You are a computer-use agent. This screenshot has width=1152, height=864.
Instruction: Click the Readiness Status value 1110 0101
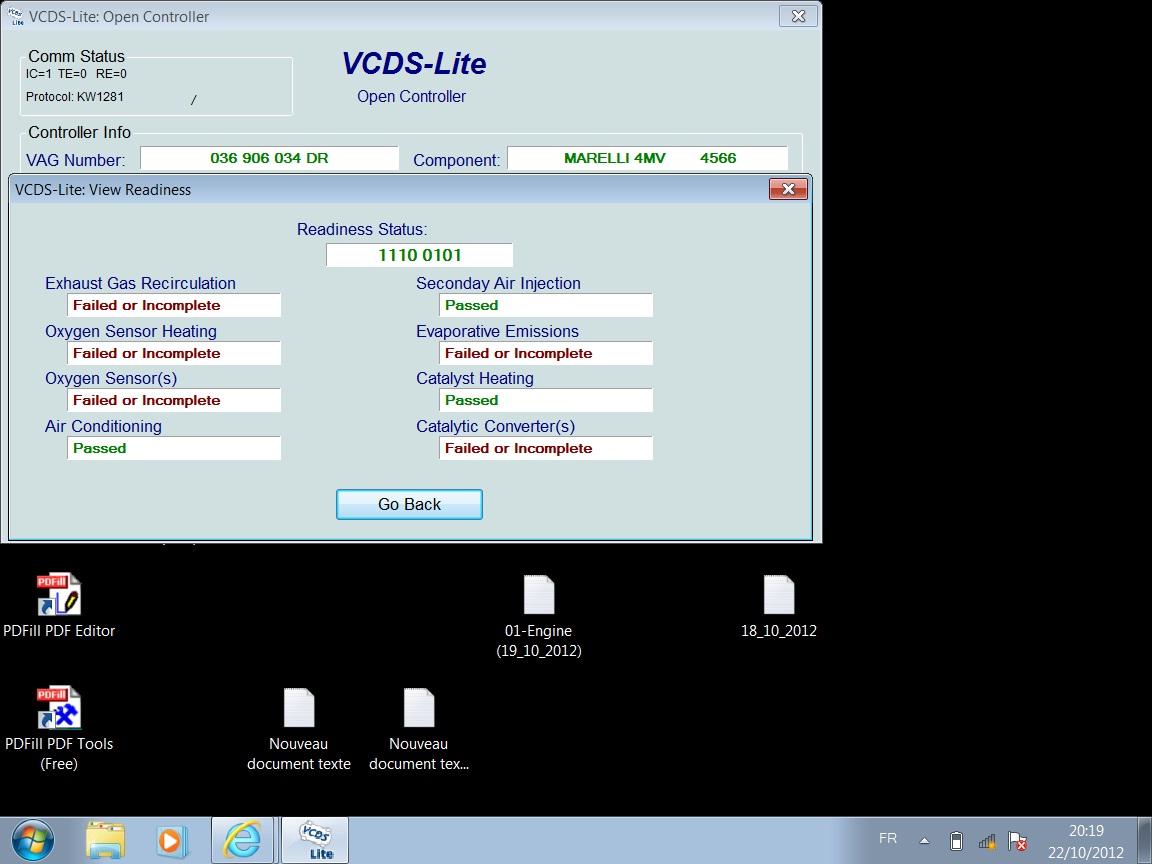tap(420, 255)
